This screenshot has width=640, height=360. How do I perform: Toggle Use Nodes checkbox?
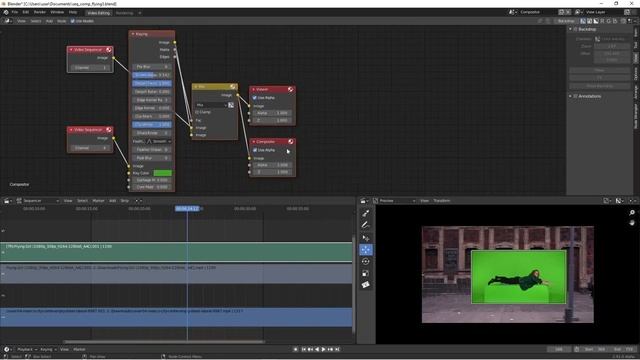(73, 21)
